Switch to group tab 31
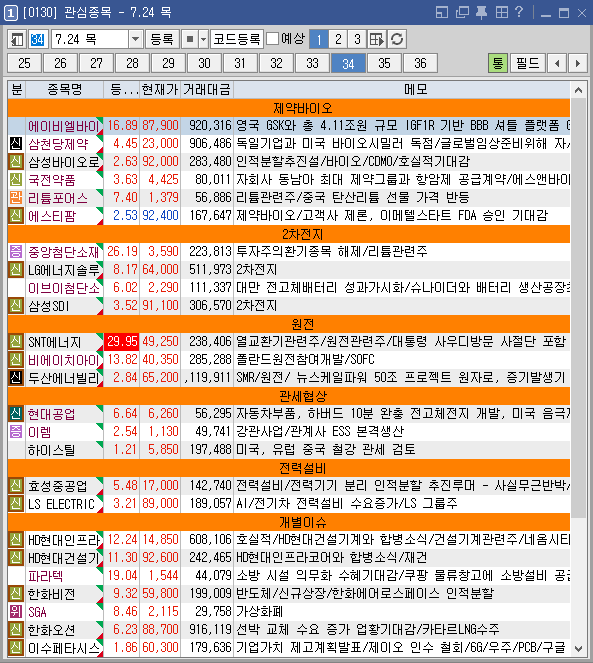 [x=240, y=63]
